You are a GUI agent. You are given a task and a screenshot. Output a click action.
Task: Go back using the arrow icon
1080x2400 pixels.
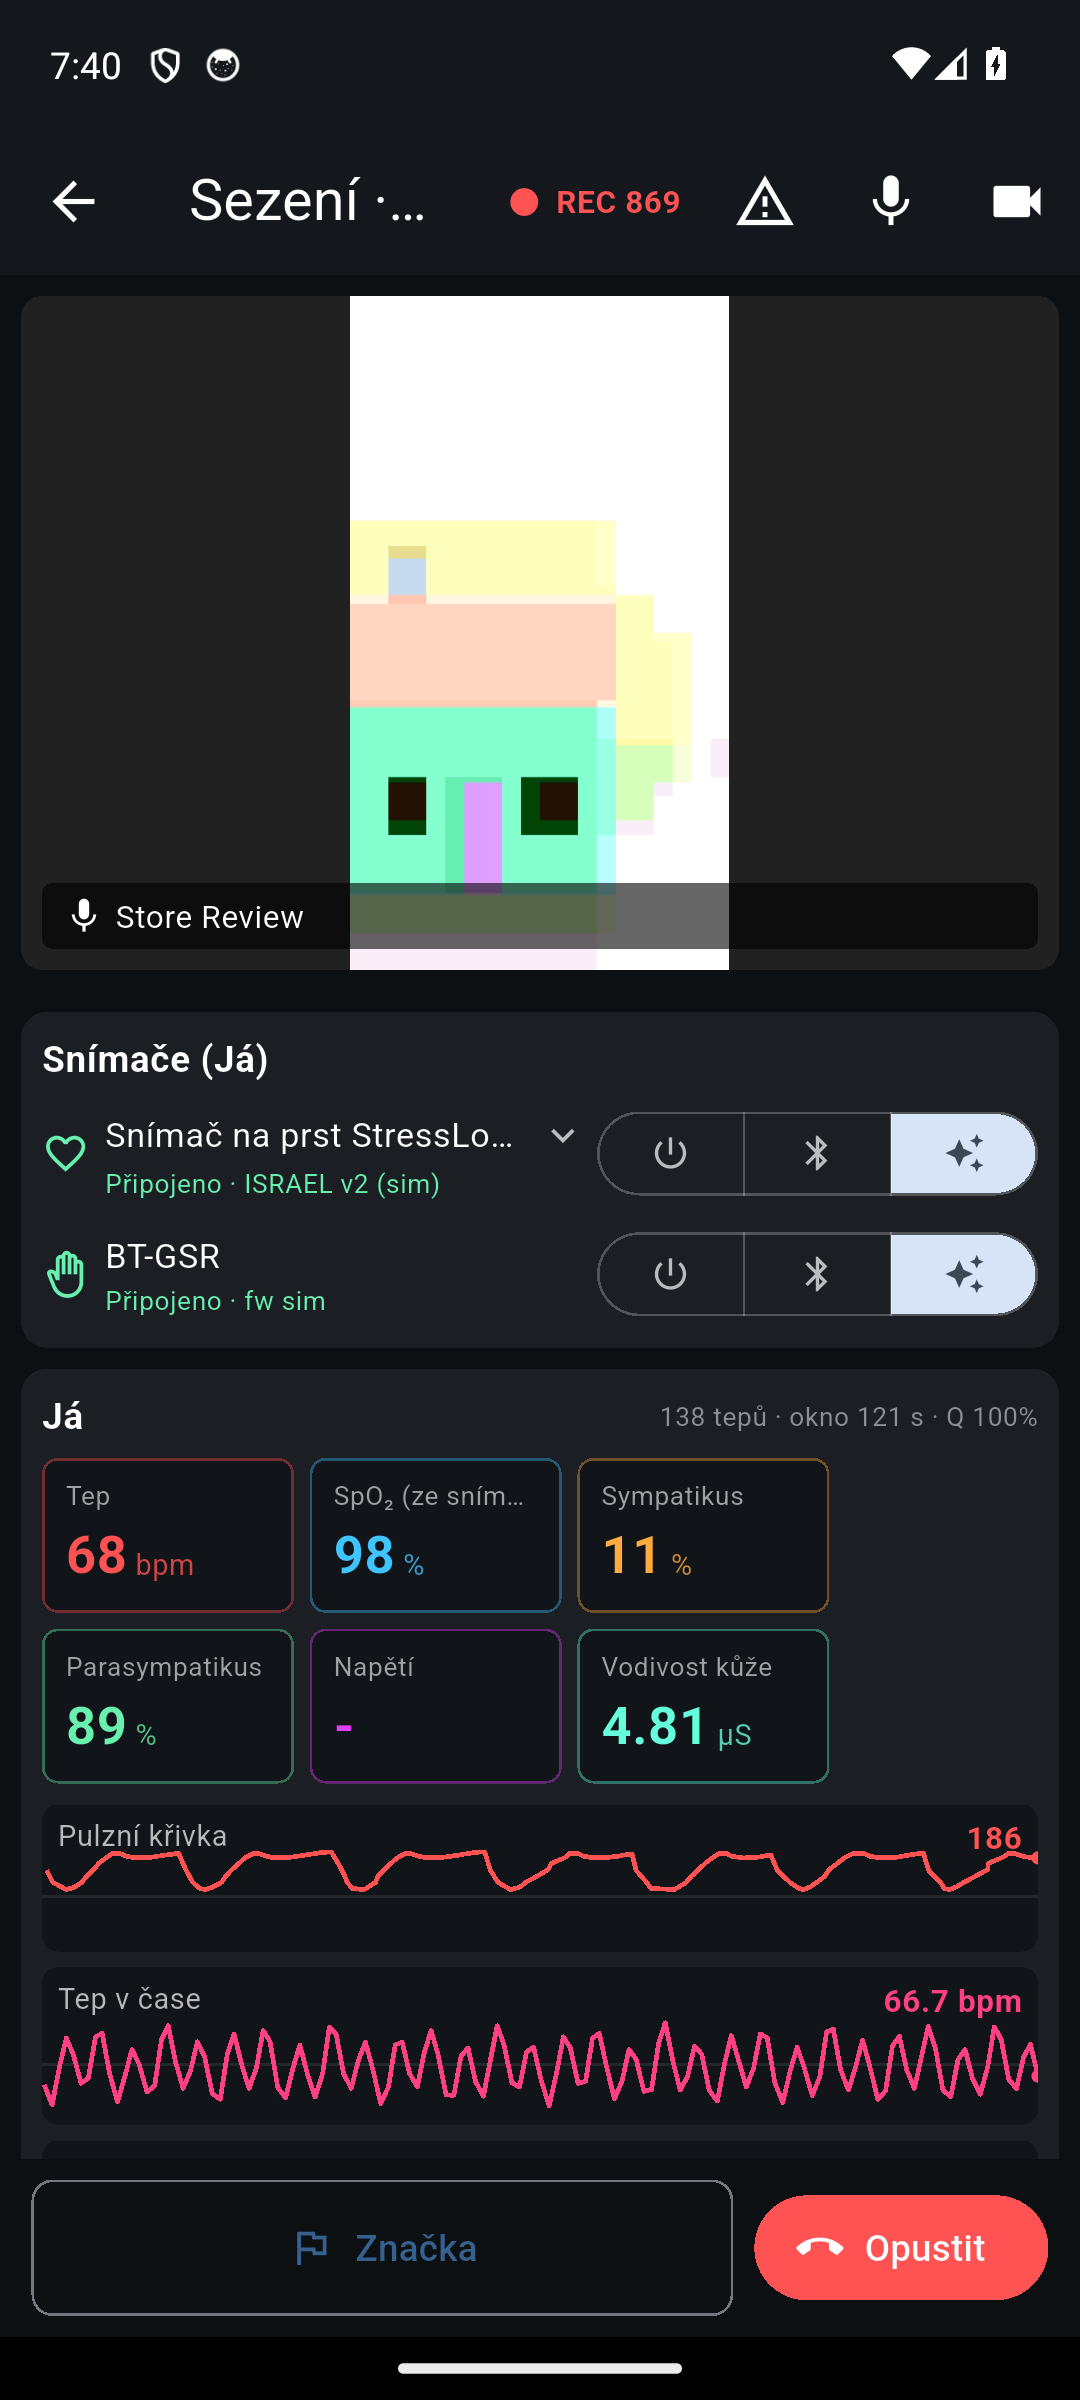pos(73,202)
